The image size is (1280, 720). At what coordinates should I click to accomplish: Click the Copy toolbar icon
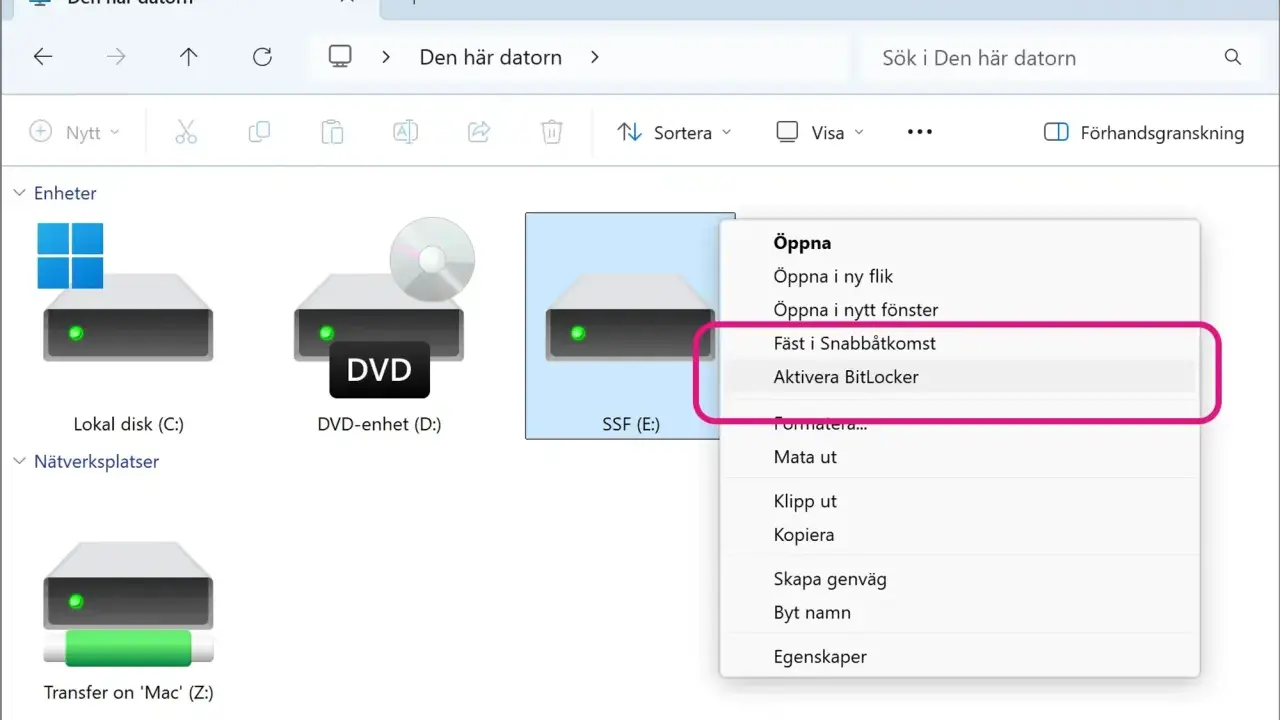[x=259, y=132]
